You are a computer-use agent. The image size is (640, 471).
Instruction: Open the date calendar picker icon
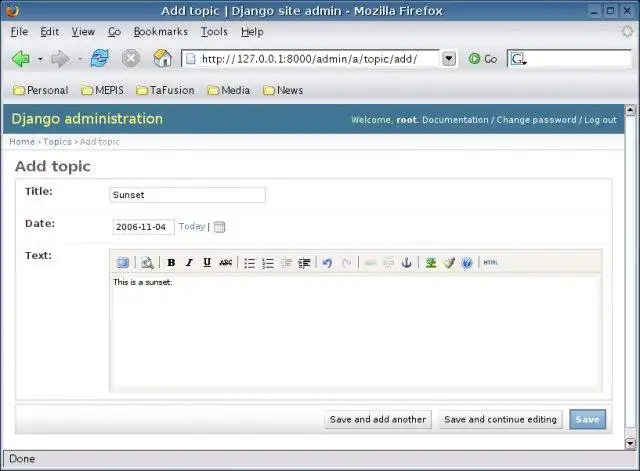pyautogui.click(x=219, y=227)
